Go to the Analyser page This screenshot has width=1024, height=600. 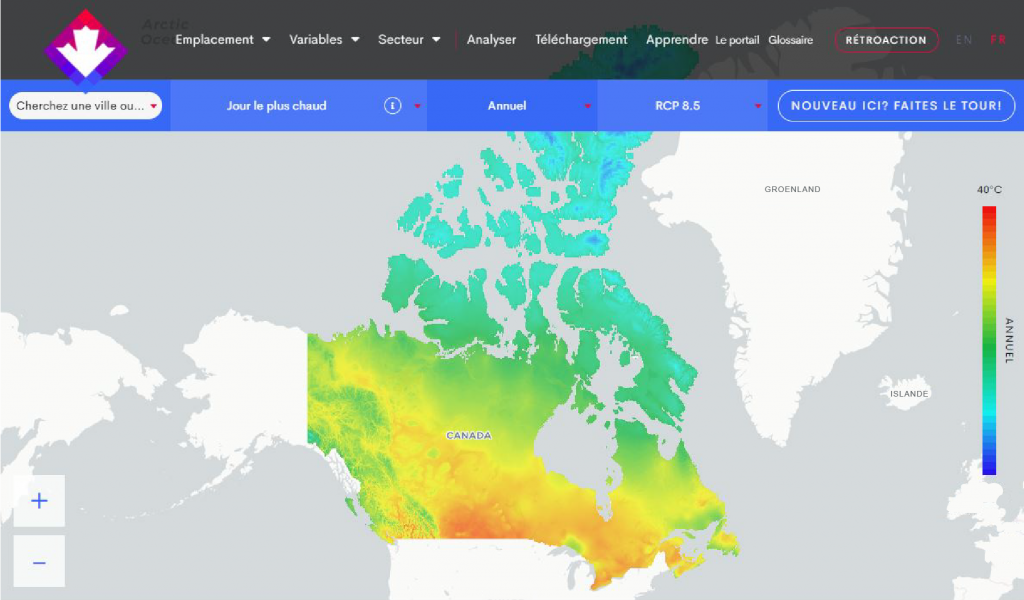(491, 40)
